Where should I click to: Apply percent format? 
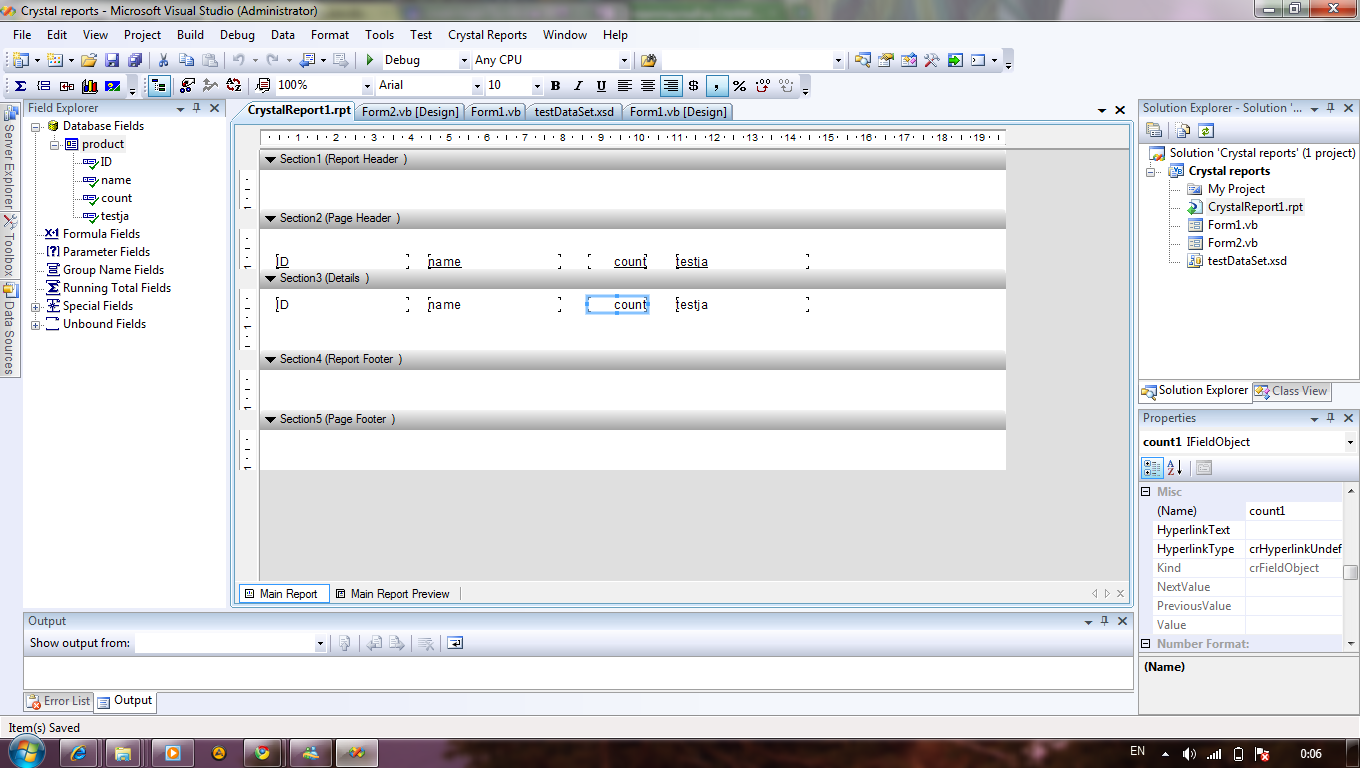tap(740, 86)
